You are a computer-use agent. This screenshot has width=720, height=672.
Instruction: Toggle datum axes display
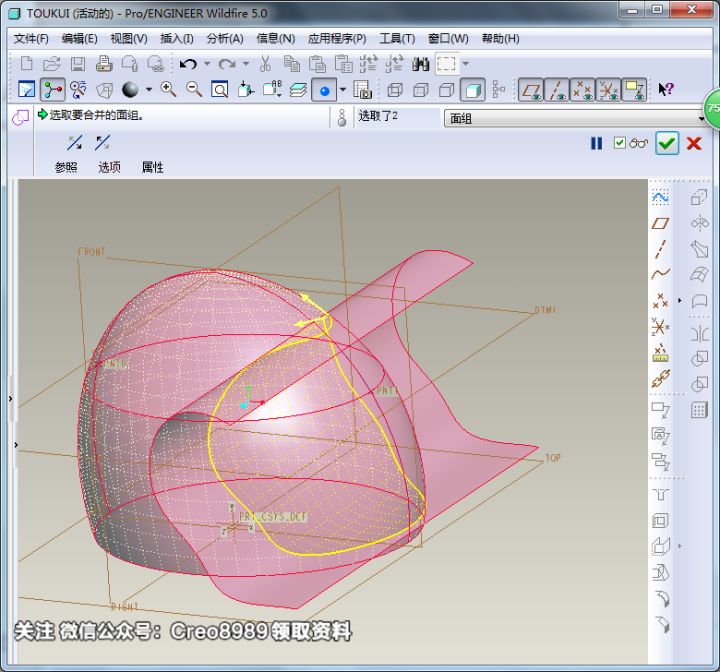click(x=557, y=90)
